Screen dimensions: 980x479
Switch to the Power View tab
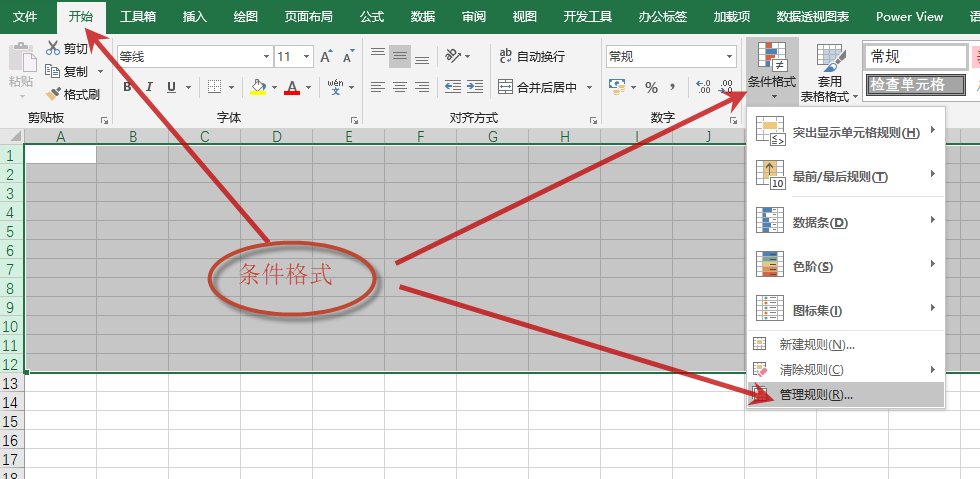point(909,16)
